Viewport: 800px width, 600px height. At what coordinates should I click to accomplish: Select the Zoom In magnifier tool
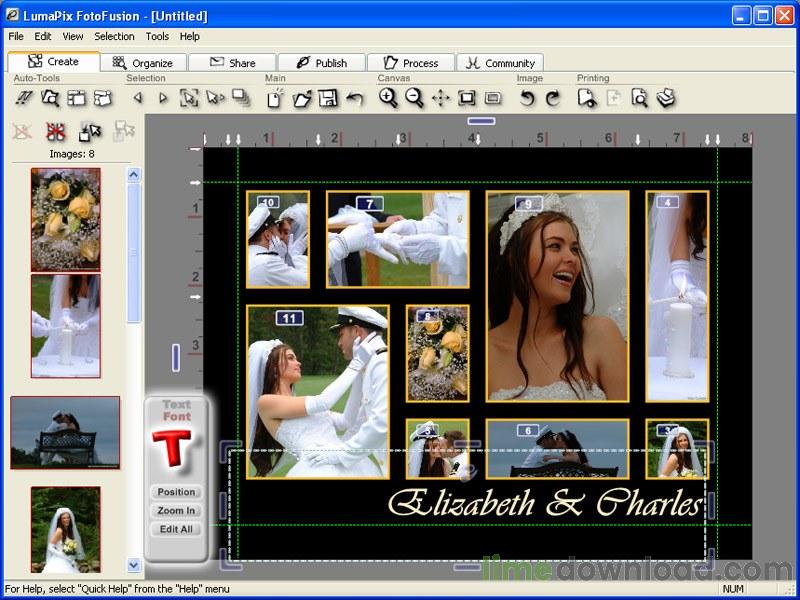pos(386,98)
